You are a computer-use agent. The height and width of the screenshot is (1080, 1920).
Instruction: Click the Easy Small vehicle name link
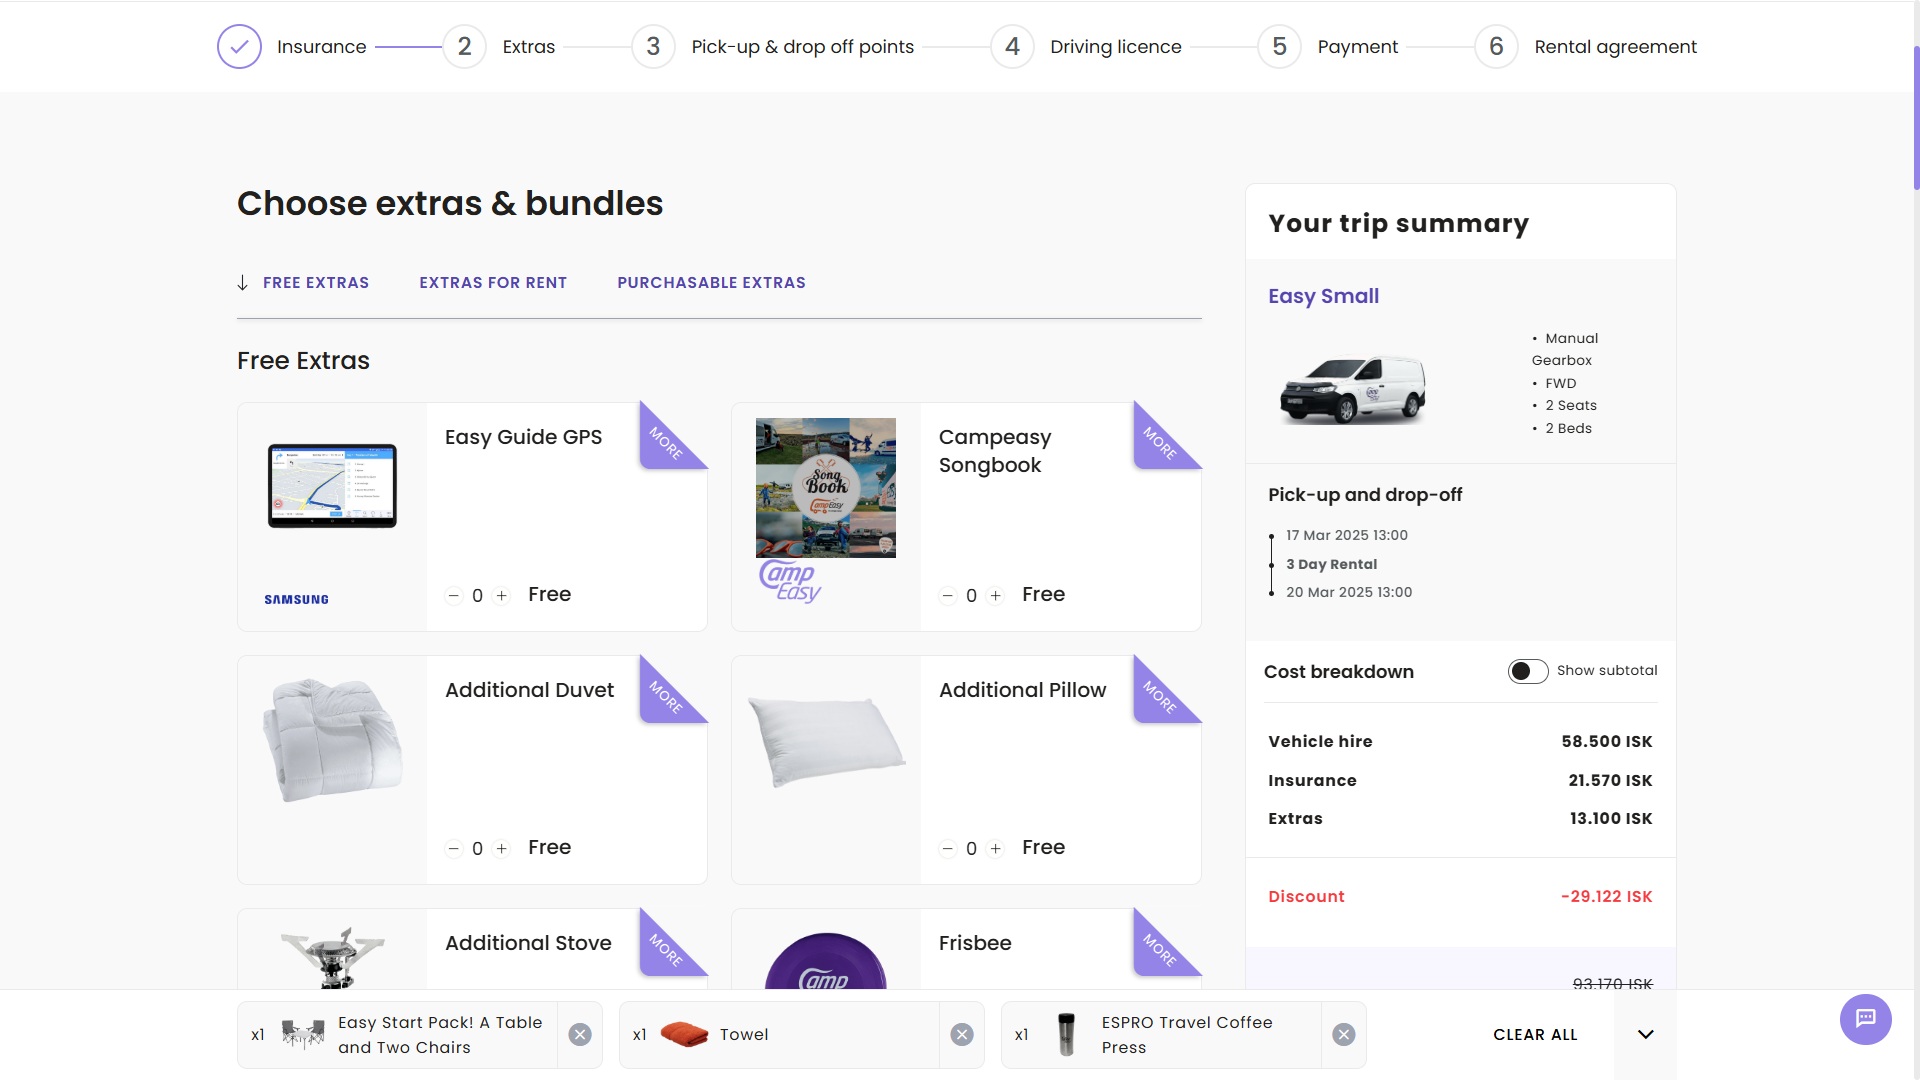coord(1323,296)
